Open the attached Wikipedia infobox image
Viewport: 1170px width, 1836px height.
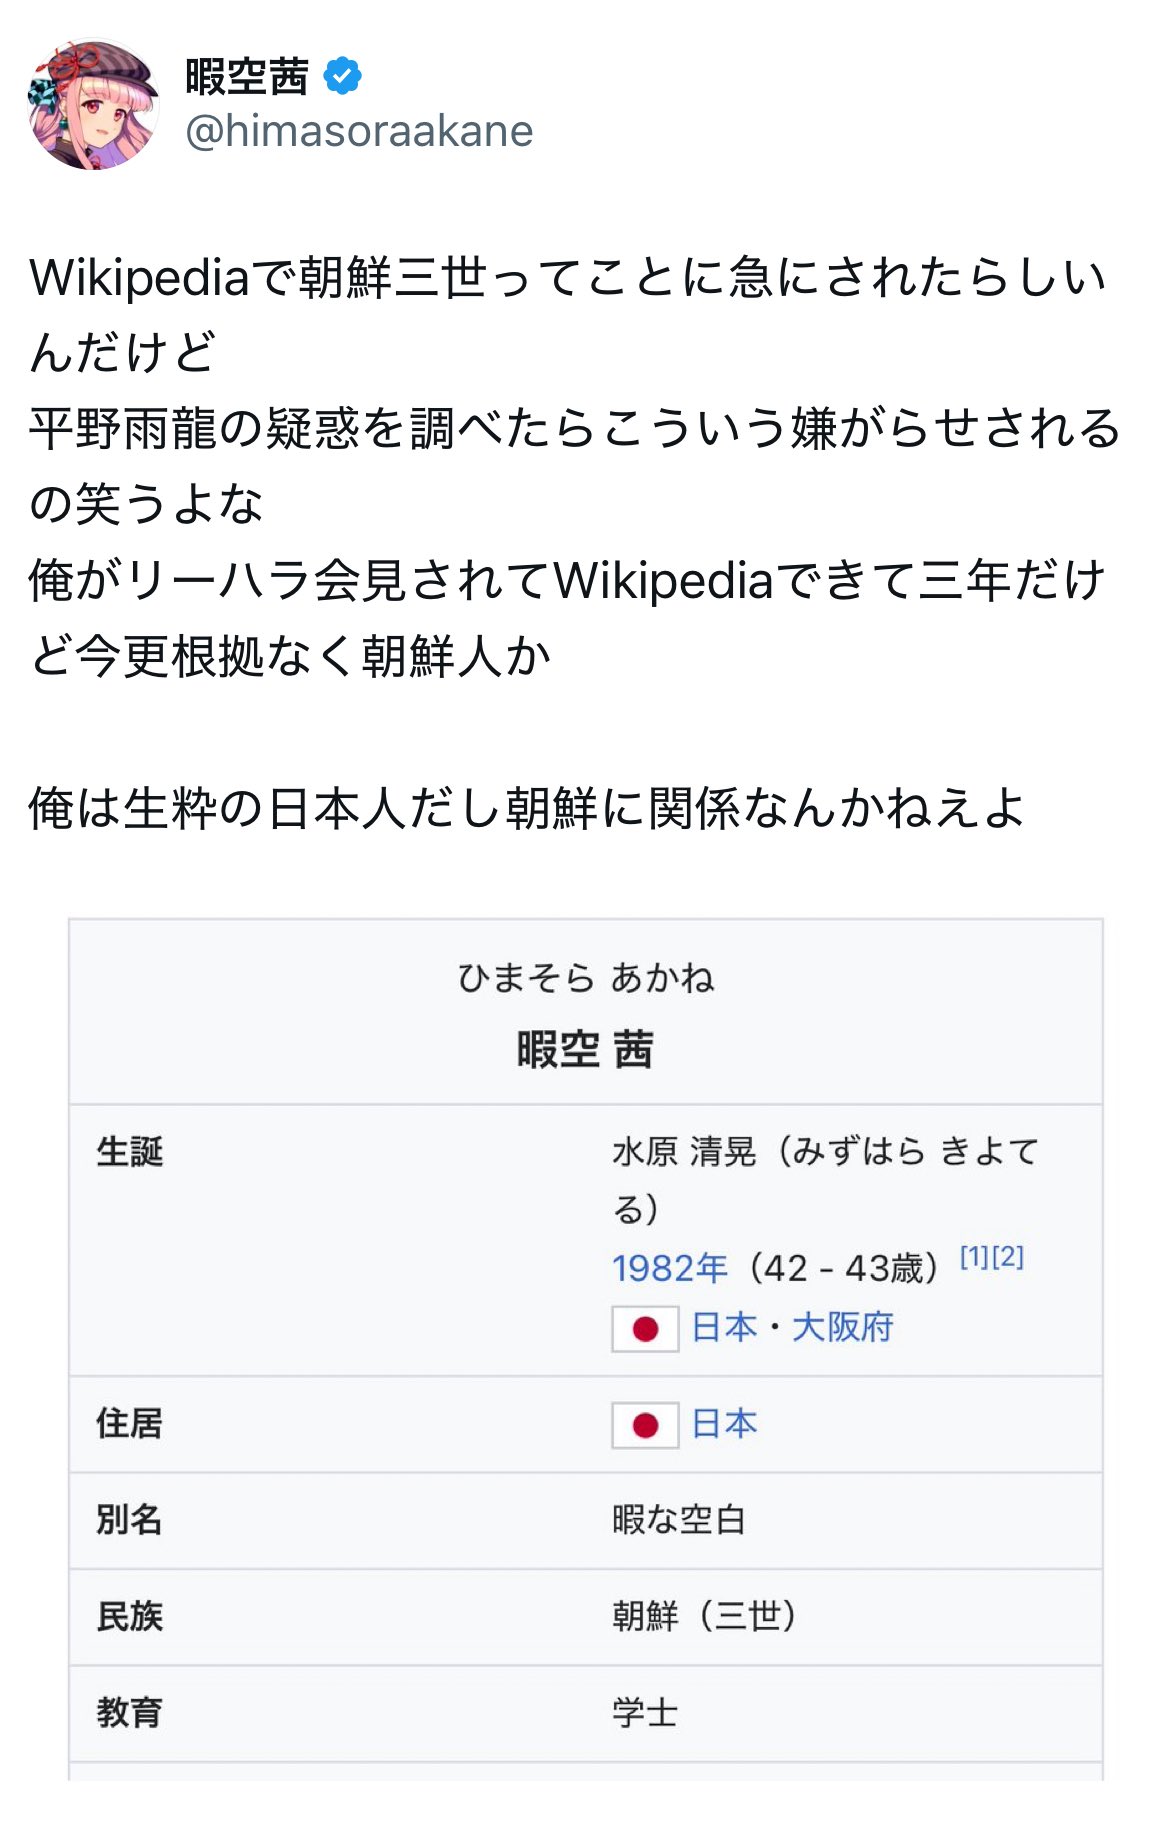(x=586, y=1349)
